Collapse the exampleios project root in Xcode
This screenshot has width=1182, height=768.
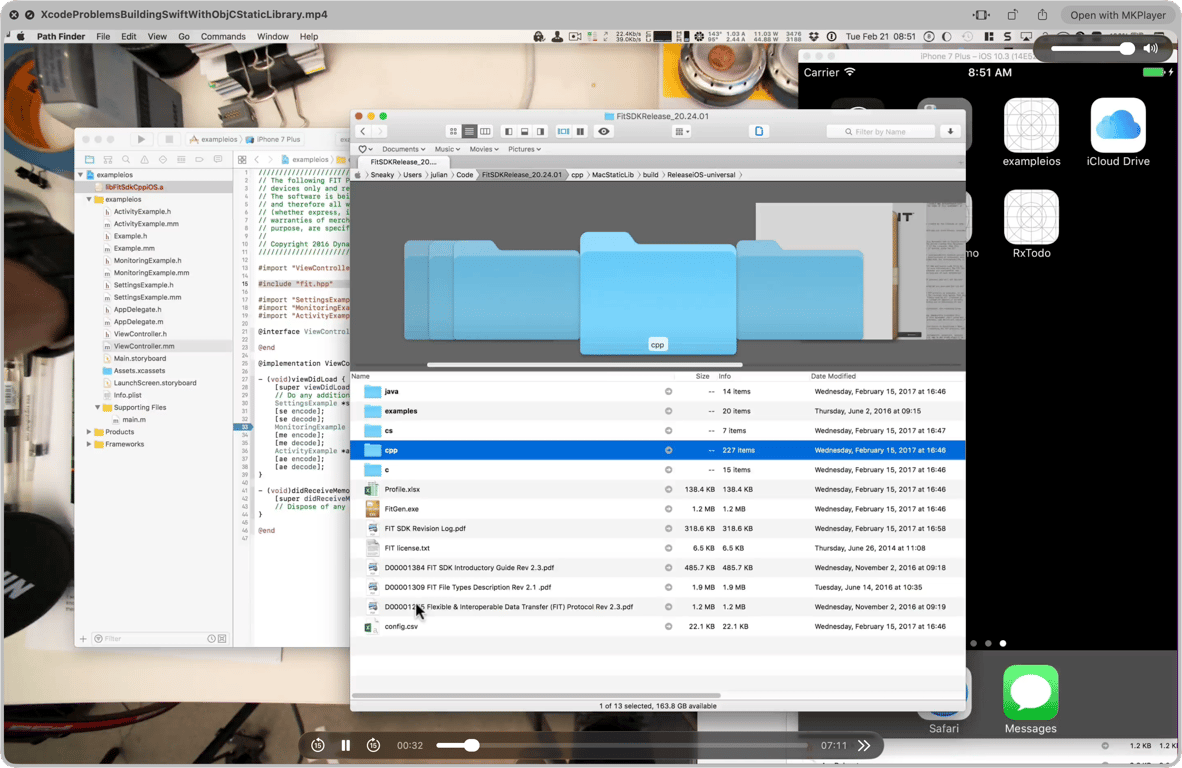click(81, 175)
